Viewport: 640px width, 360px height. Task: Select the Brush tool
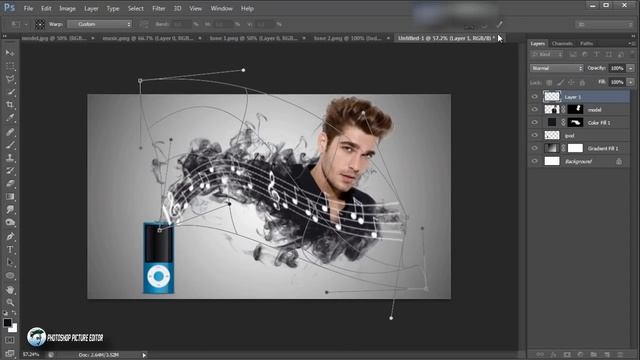coord(10,145)
